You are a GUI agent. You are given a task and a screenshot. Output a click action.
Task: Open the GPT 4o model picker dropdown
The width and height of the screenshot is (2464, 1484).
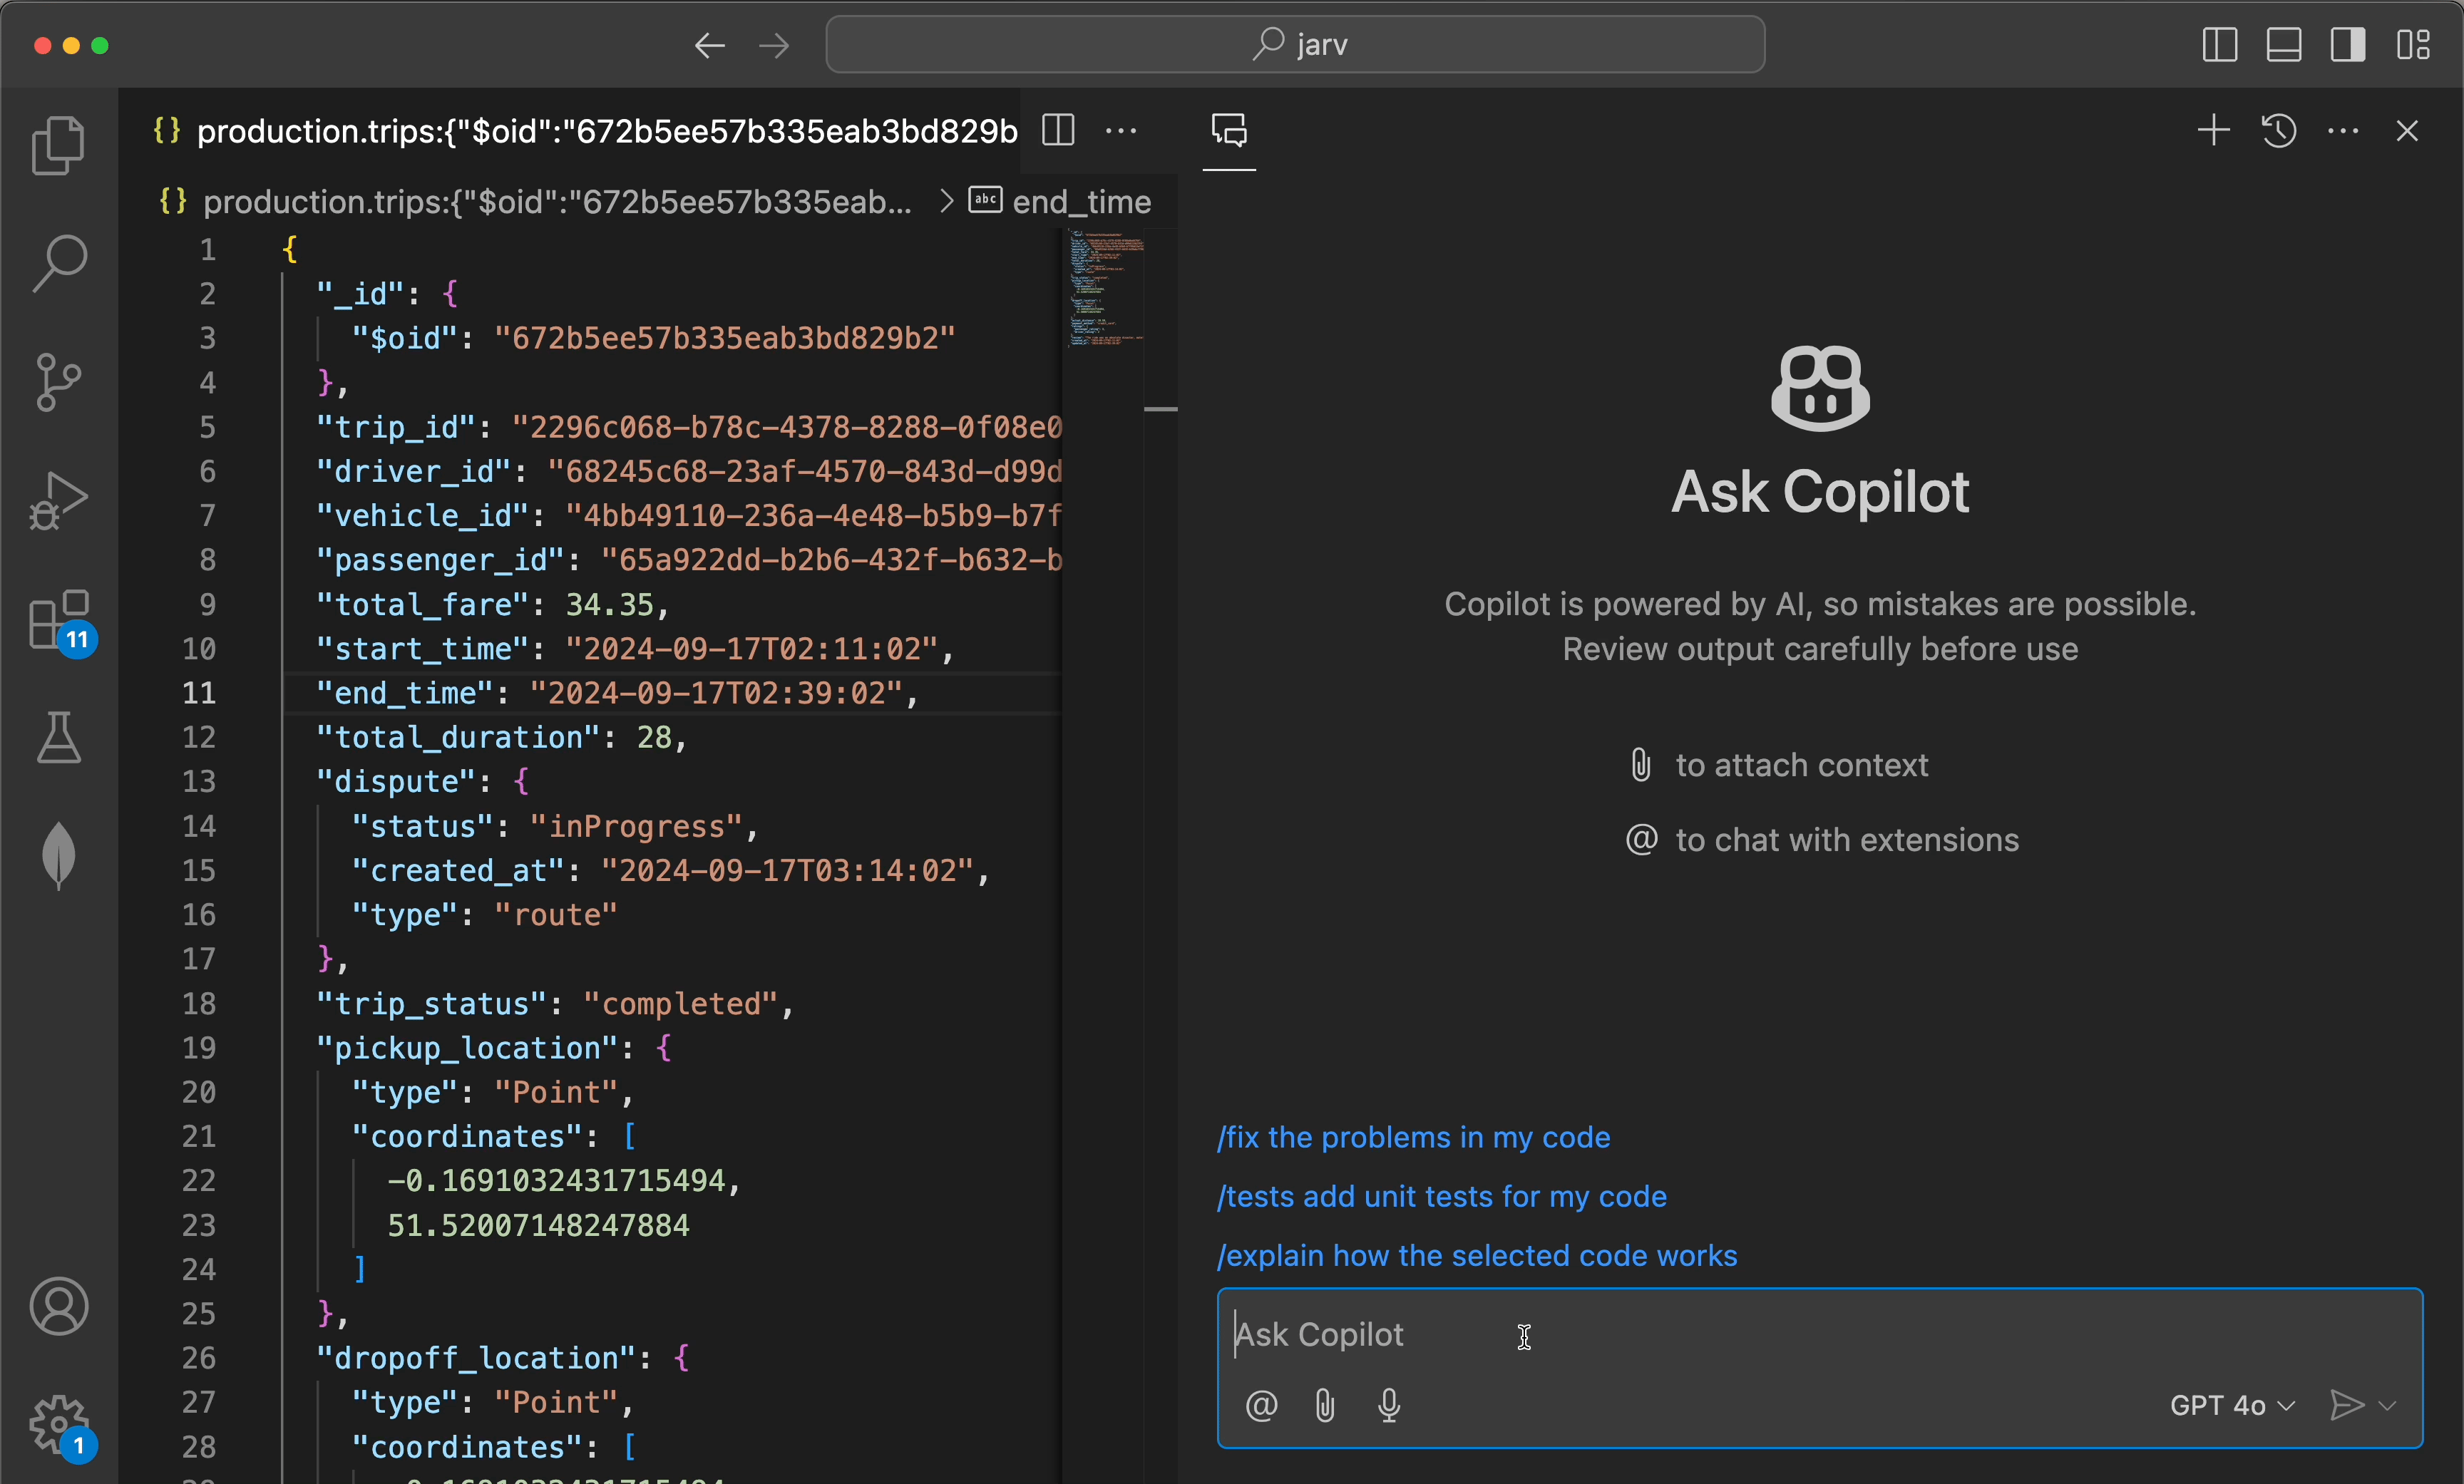point(2231,1405)
